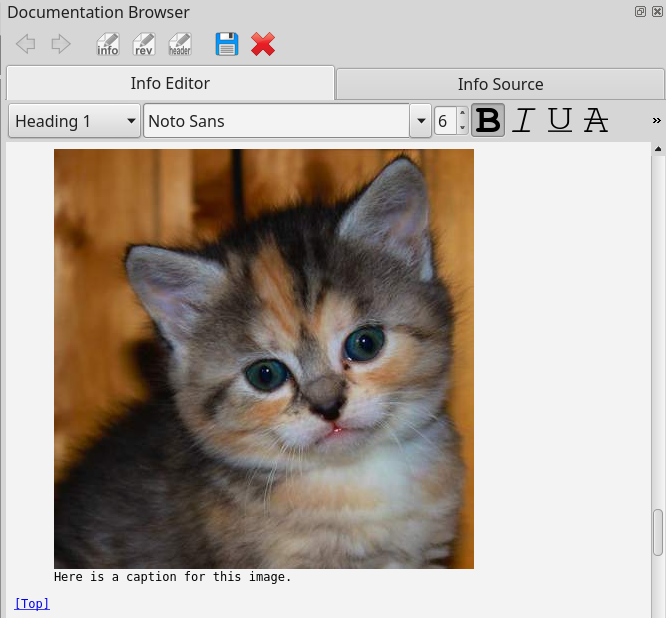Toggle bold formatting
666x618 pixels.
(488, 120)
